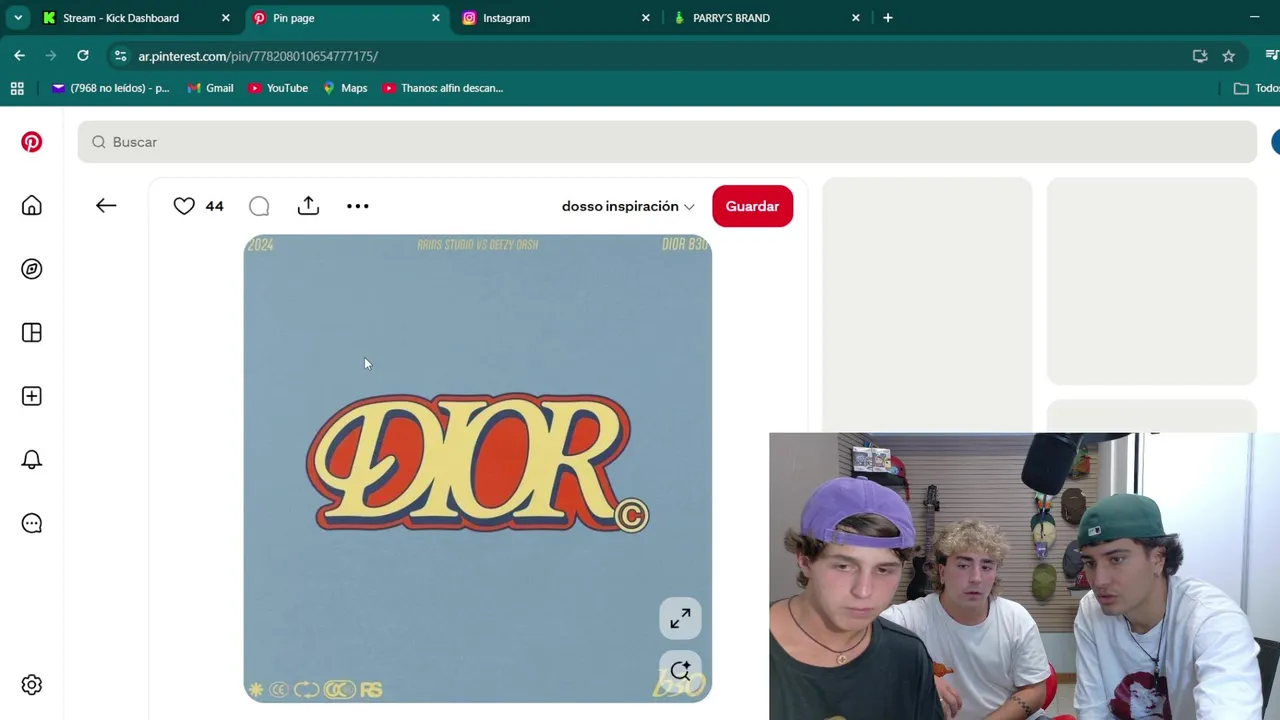Install app icon in address bar
This screenshot has height=720, width=1280.
click(x=1200, y=56)
